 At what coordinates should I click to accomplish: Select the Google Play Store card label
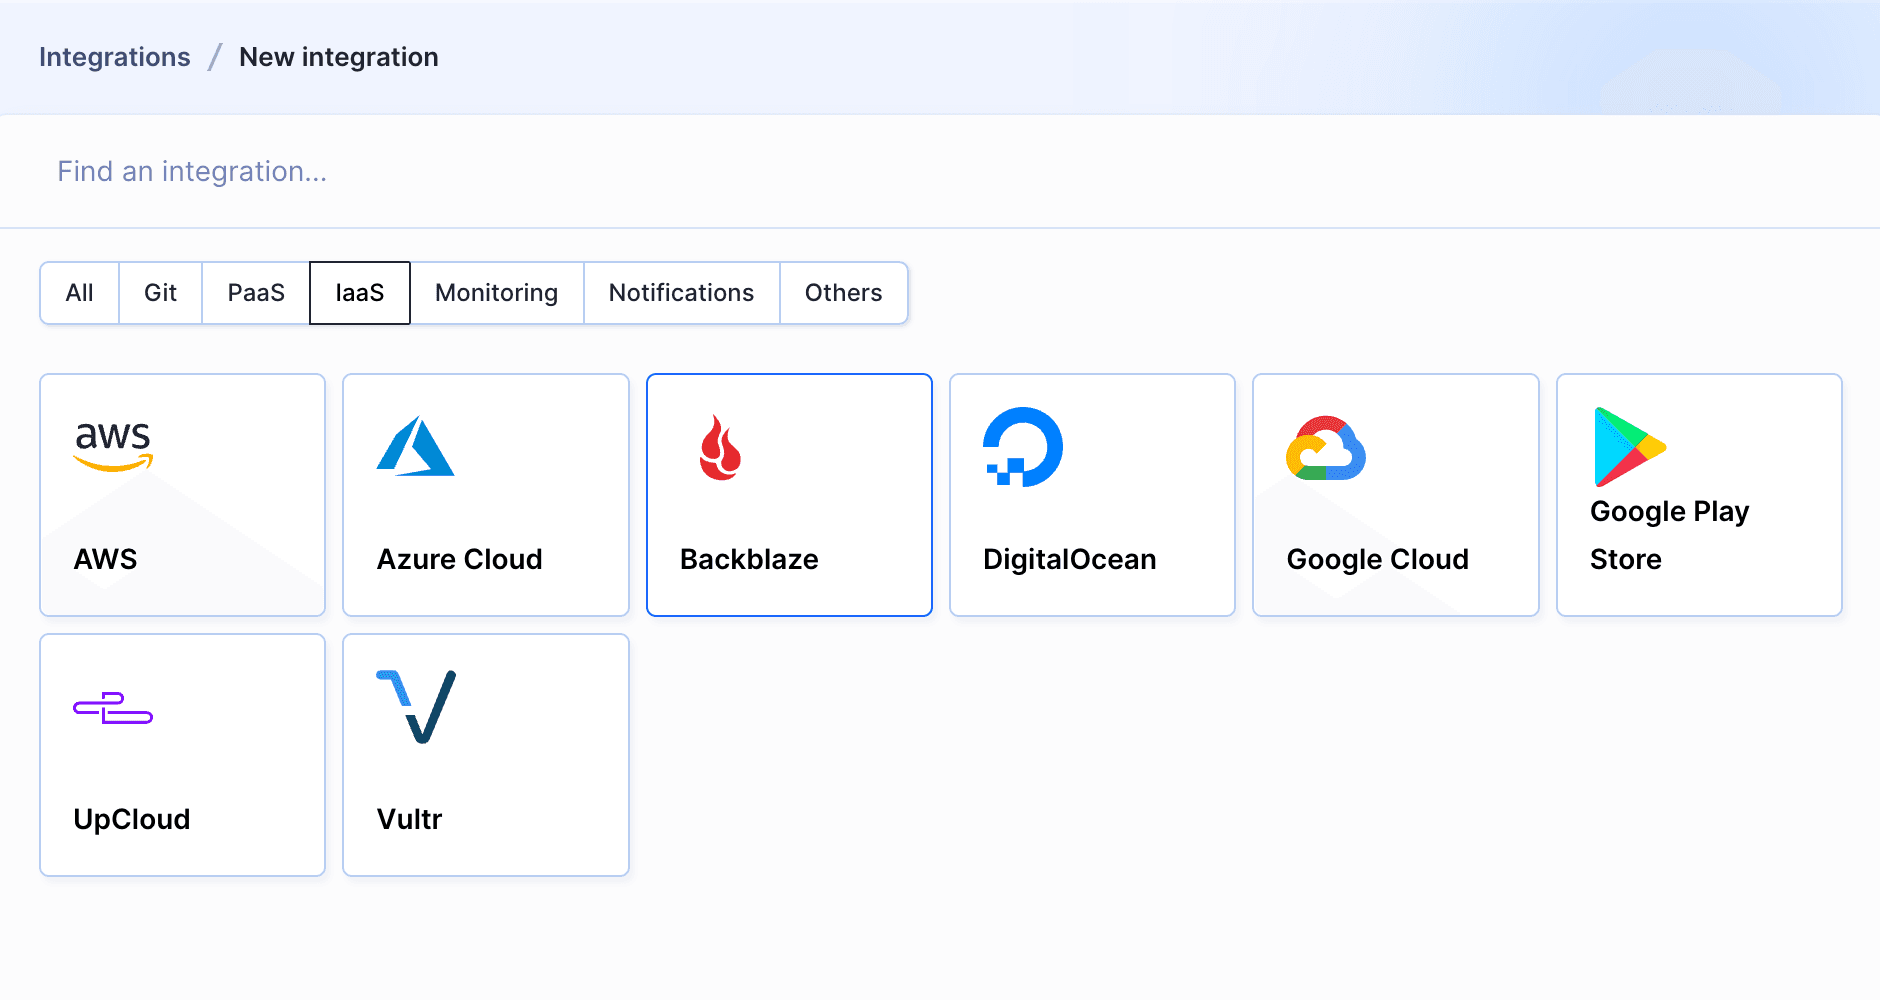click(1670, 535)
